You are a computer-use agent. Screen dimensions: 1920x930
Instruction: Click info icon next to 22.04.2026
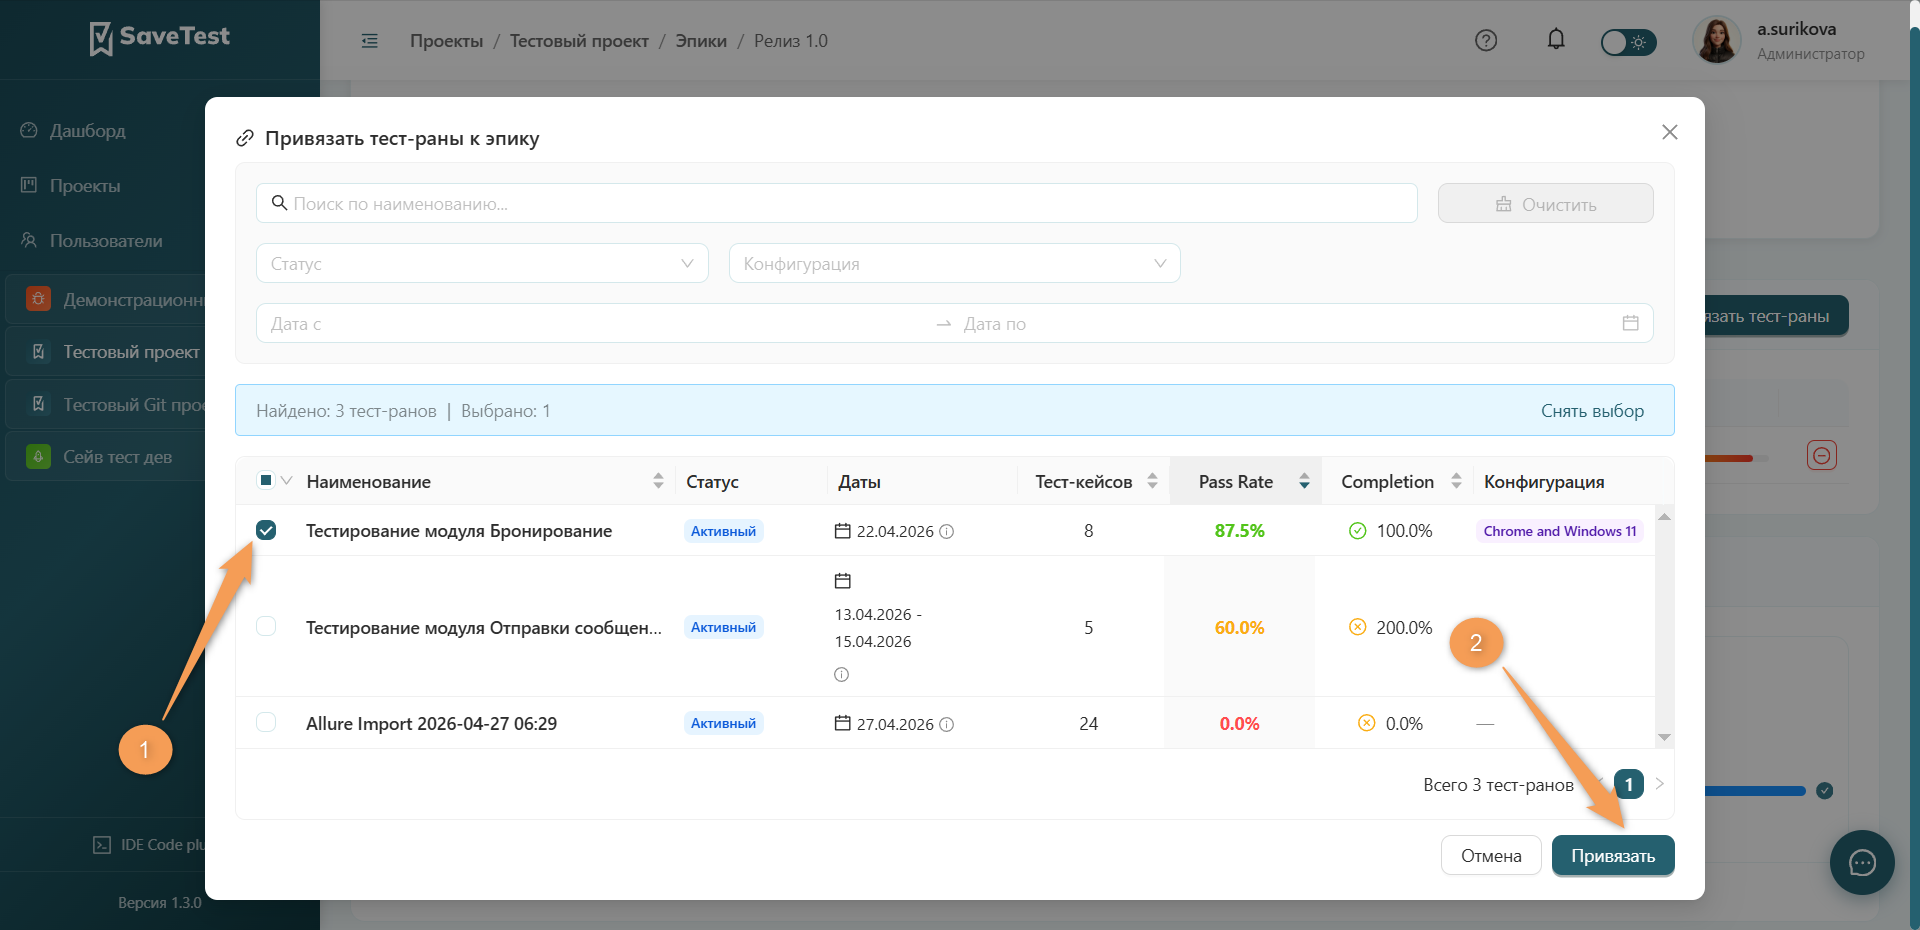coord(947,531)
